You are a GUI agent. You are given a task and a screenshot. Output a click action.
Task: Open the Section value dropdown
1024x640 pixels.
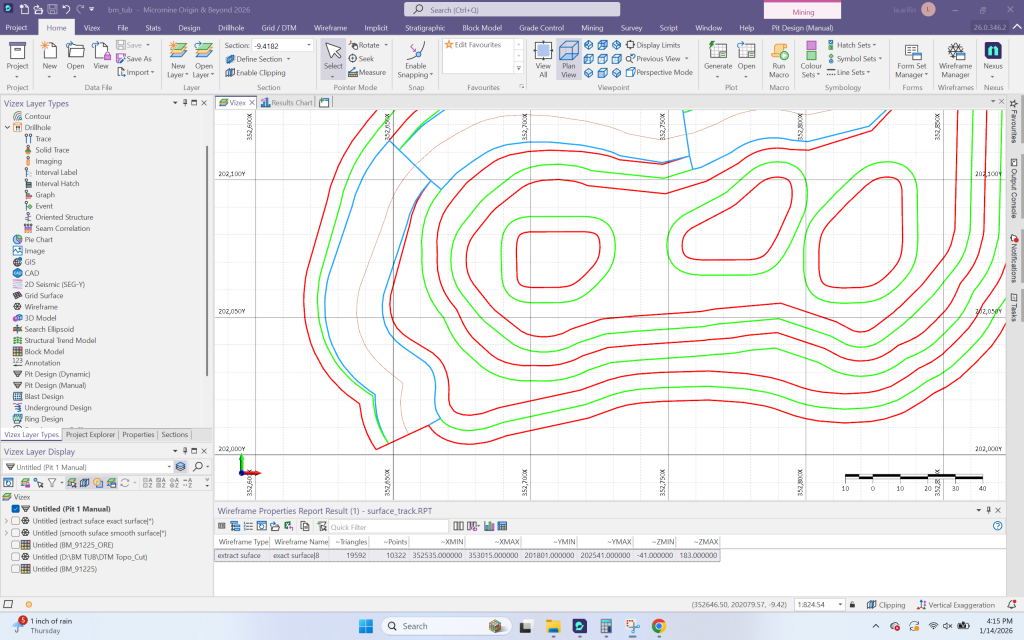click(309, 46)
